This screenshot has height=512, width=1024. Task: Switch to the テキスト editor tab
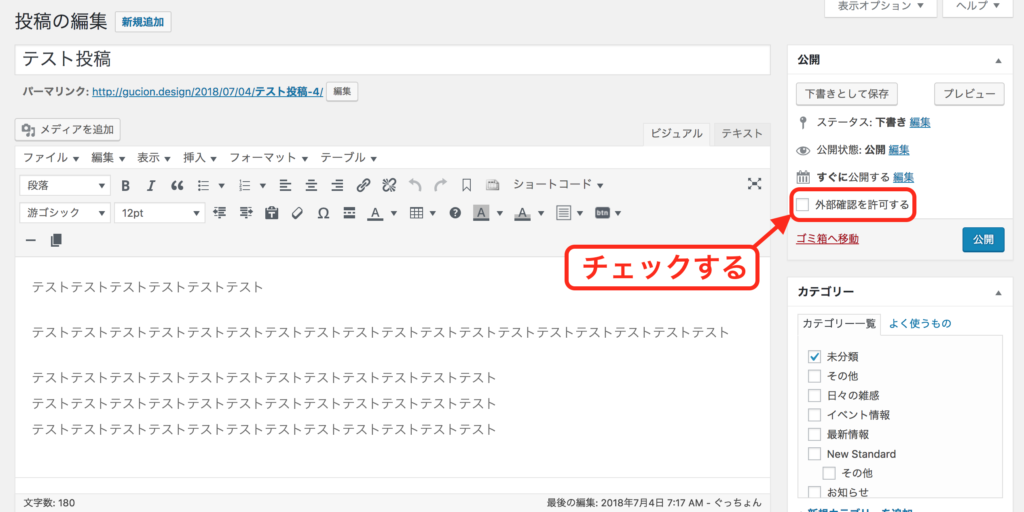tap(742, 133)
